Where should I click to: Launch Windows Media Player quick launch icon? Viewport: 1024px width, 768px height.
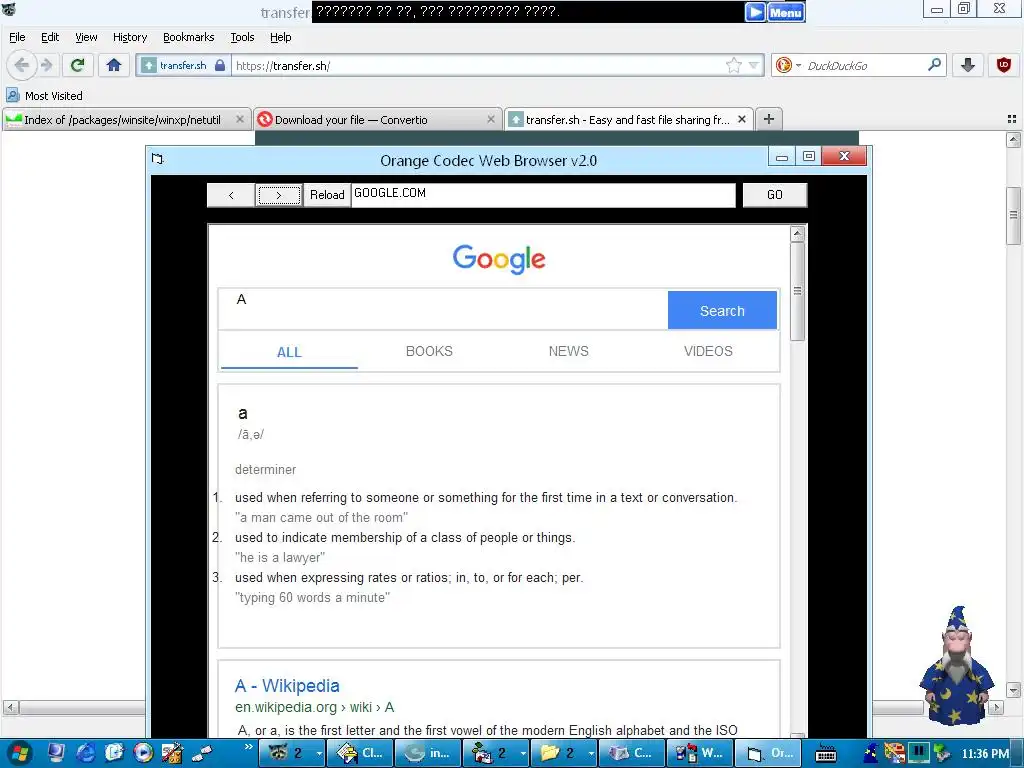[x=143, y=753]
